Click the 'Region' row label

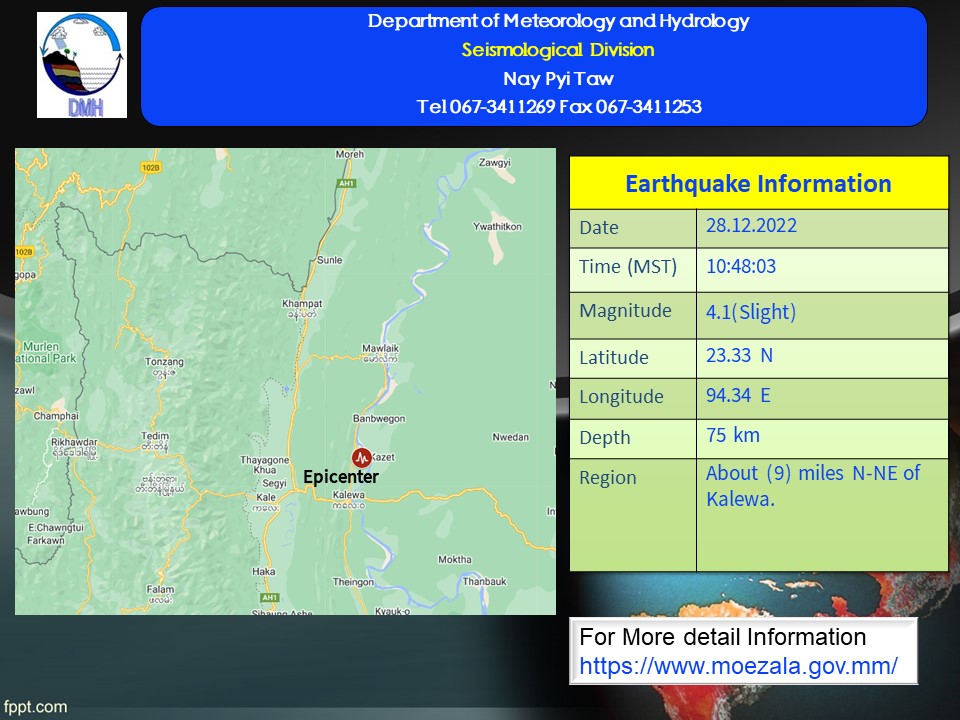(607, 478)
